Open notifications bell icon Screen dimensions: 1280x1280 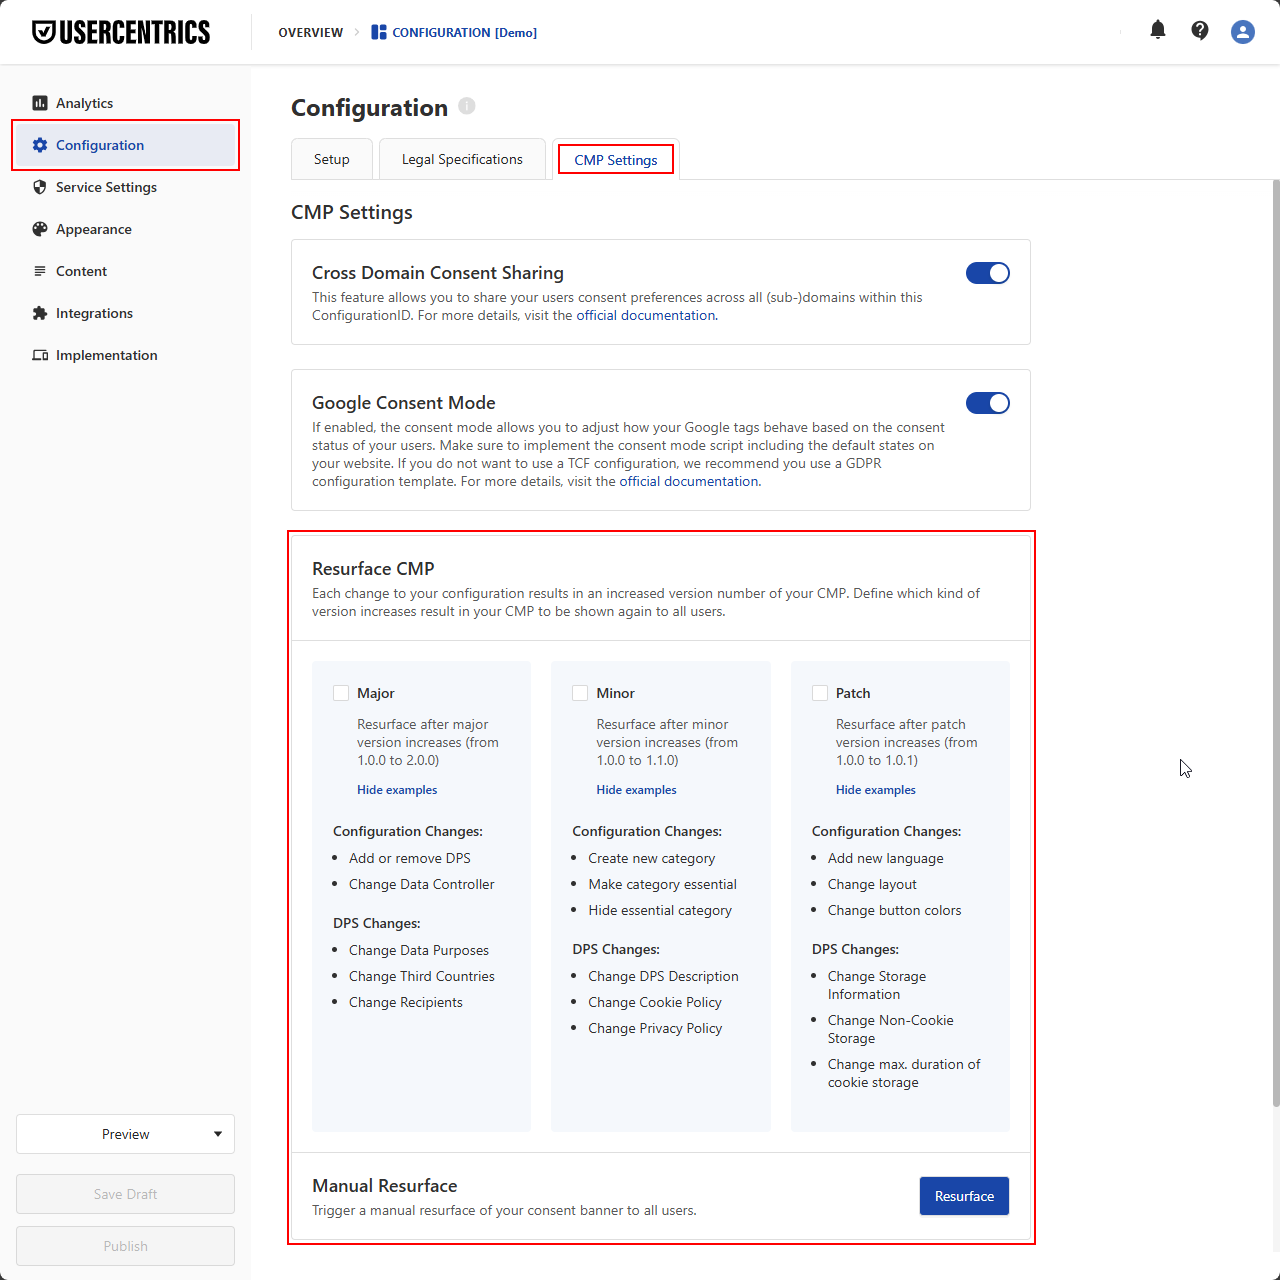point(1158,30)
